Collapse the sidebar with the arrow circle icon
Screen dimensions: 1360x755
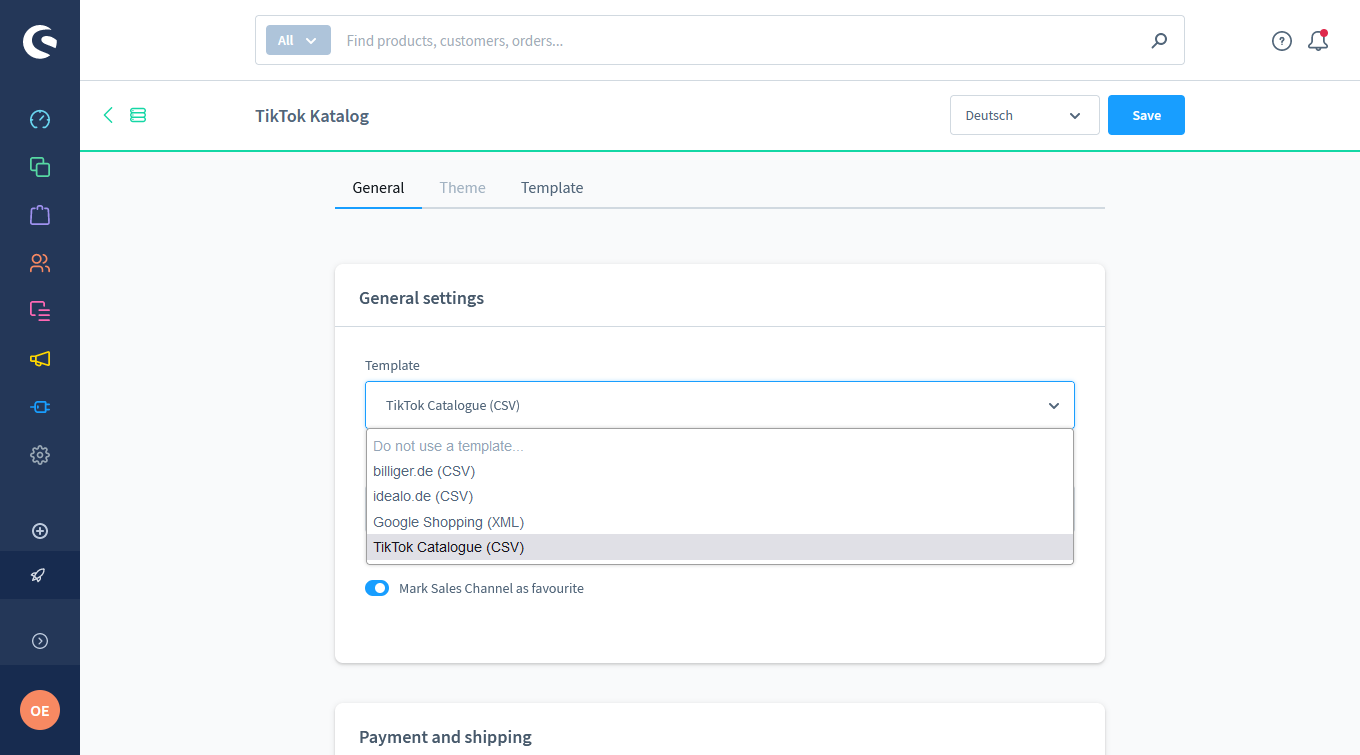[40, 641]
